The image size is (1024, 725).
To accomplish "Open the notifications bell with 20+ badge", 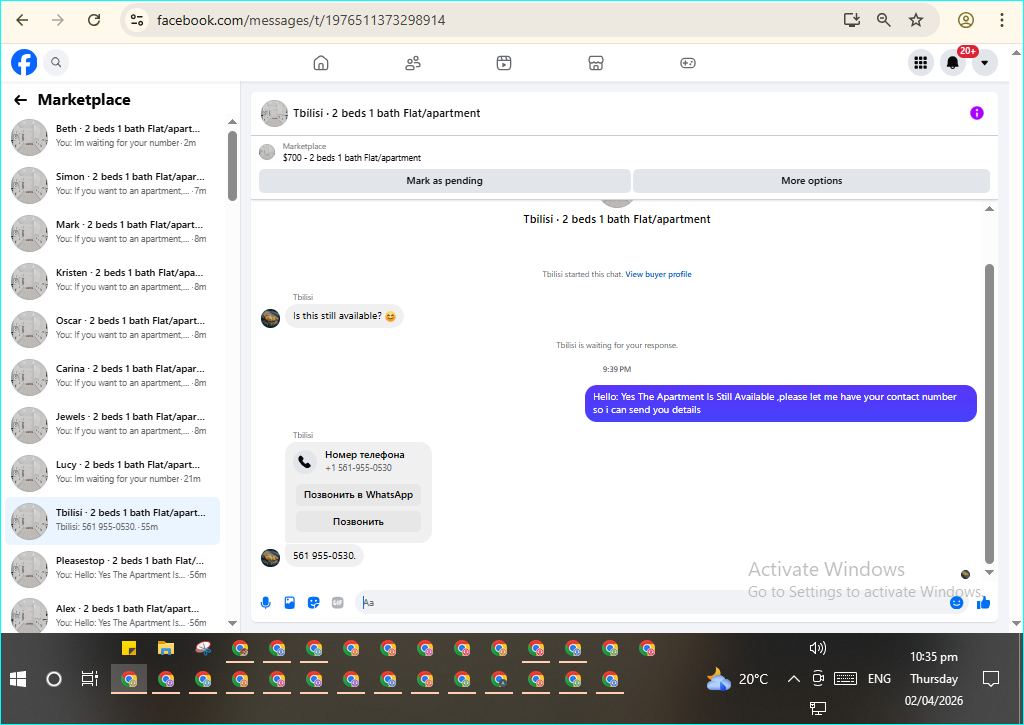I will click(x=953, y=63).
